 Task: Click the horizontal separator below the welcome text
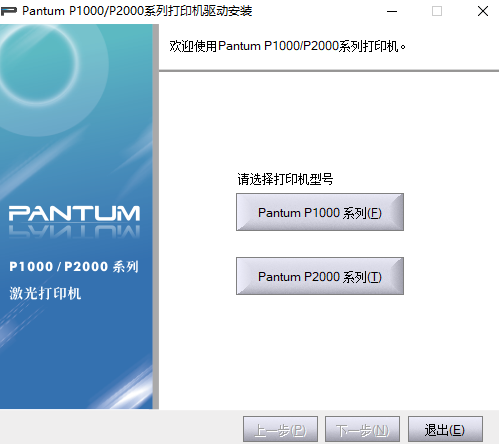[329, 71]
